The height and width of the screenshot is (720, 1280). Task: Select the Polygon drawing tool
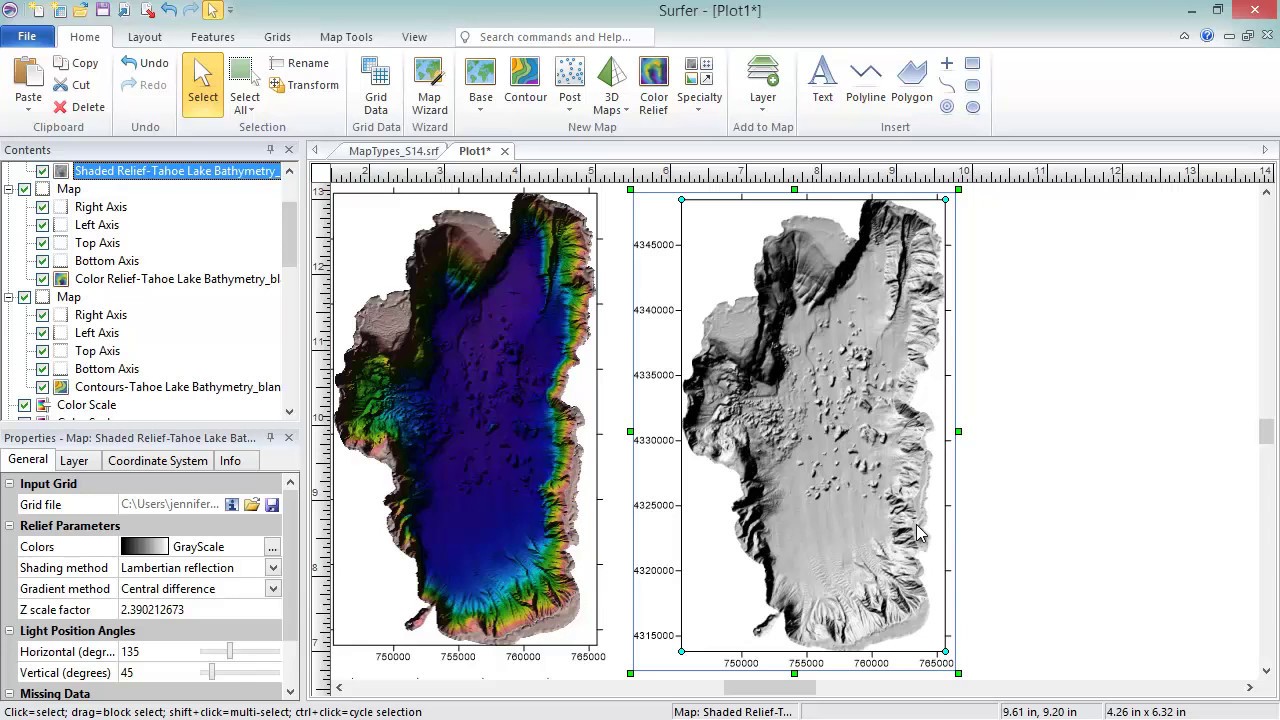[x=912, y=80]
